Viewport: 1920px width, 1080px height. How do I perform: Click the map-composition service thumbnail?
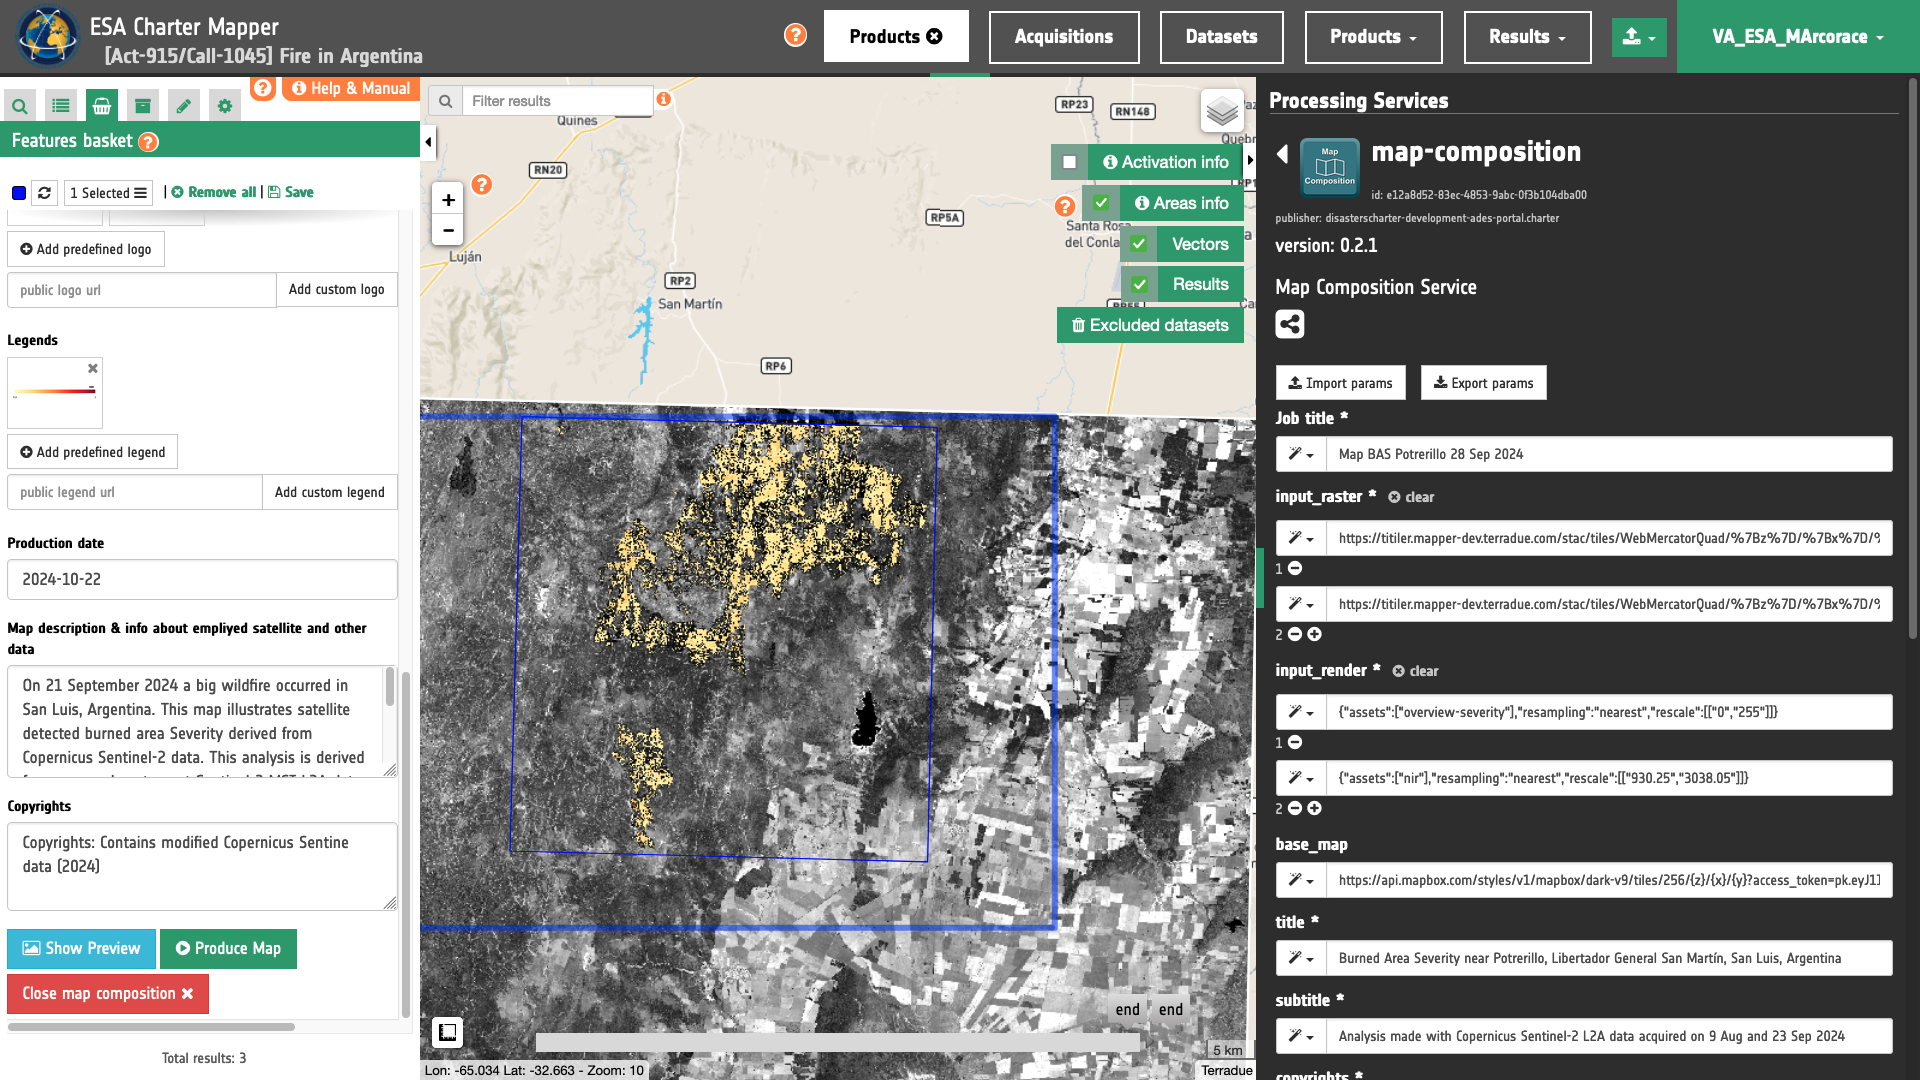(1330, 167)
